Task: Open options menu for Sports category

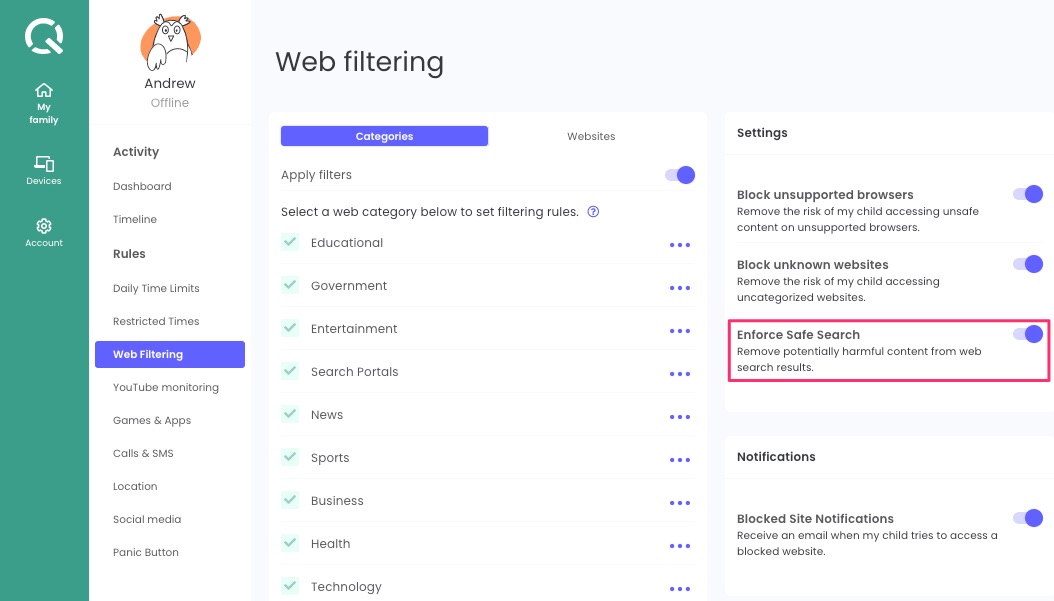Action: 680,460
